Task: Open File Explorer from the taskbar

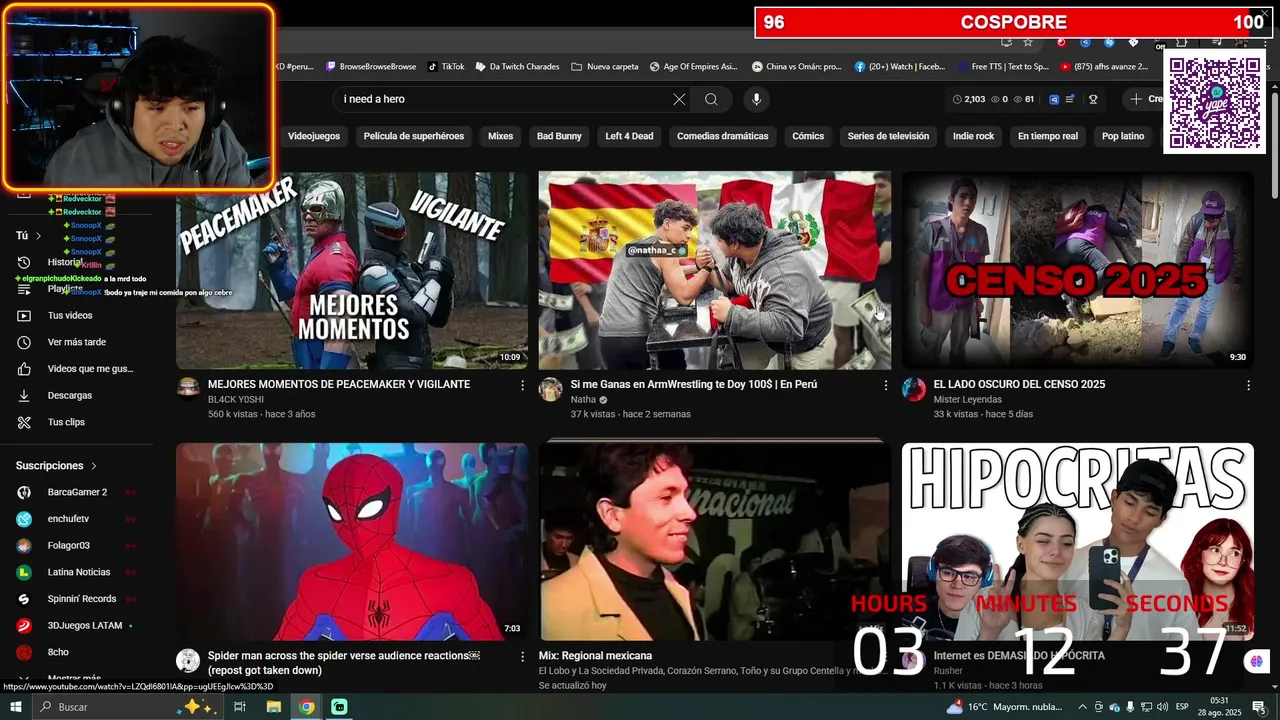Action: pyautogui.click(x=274, y=707)
